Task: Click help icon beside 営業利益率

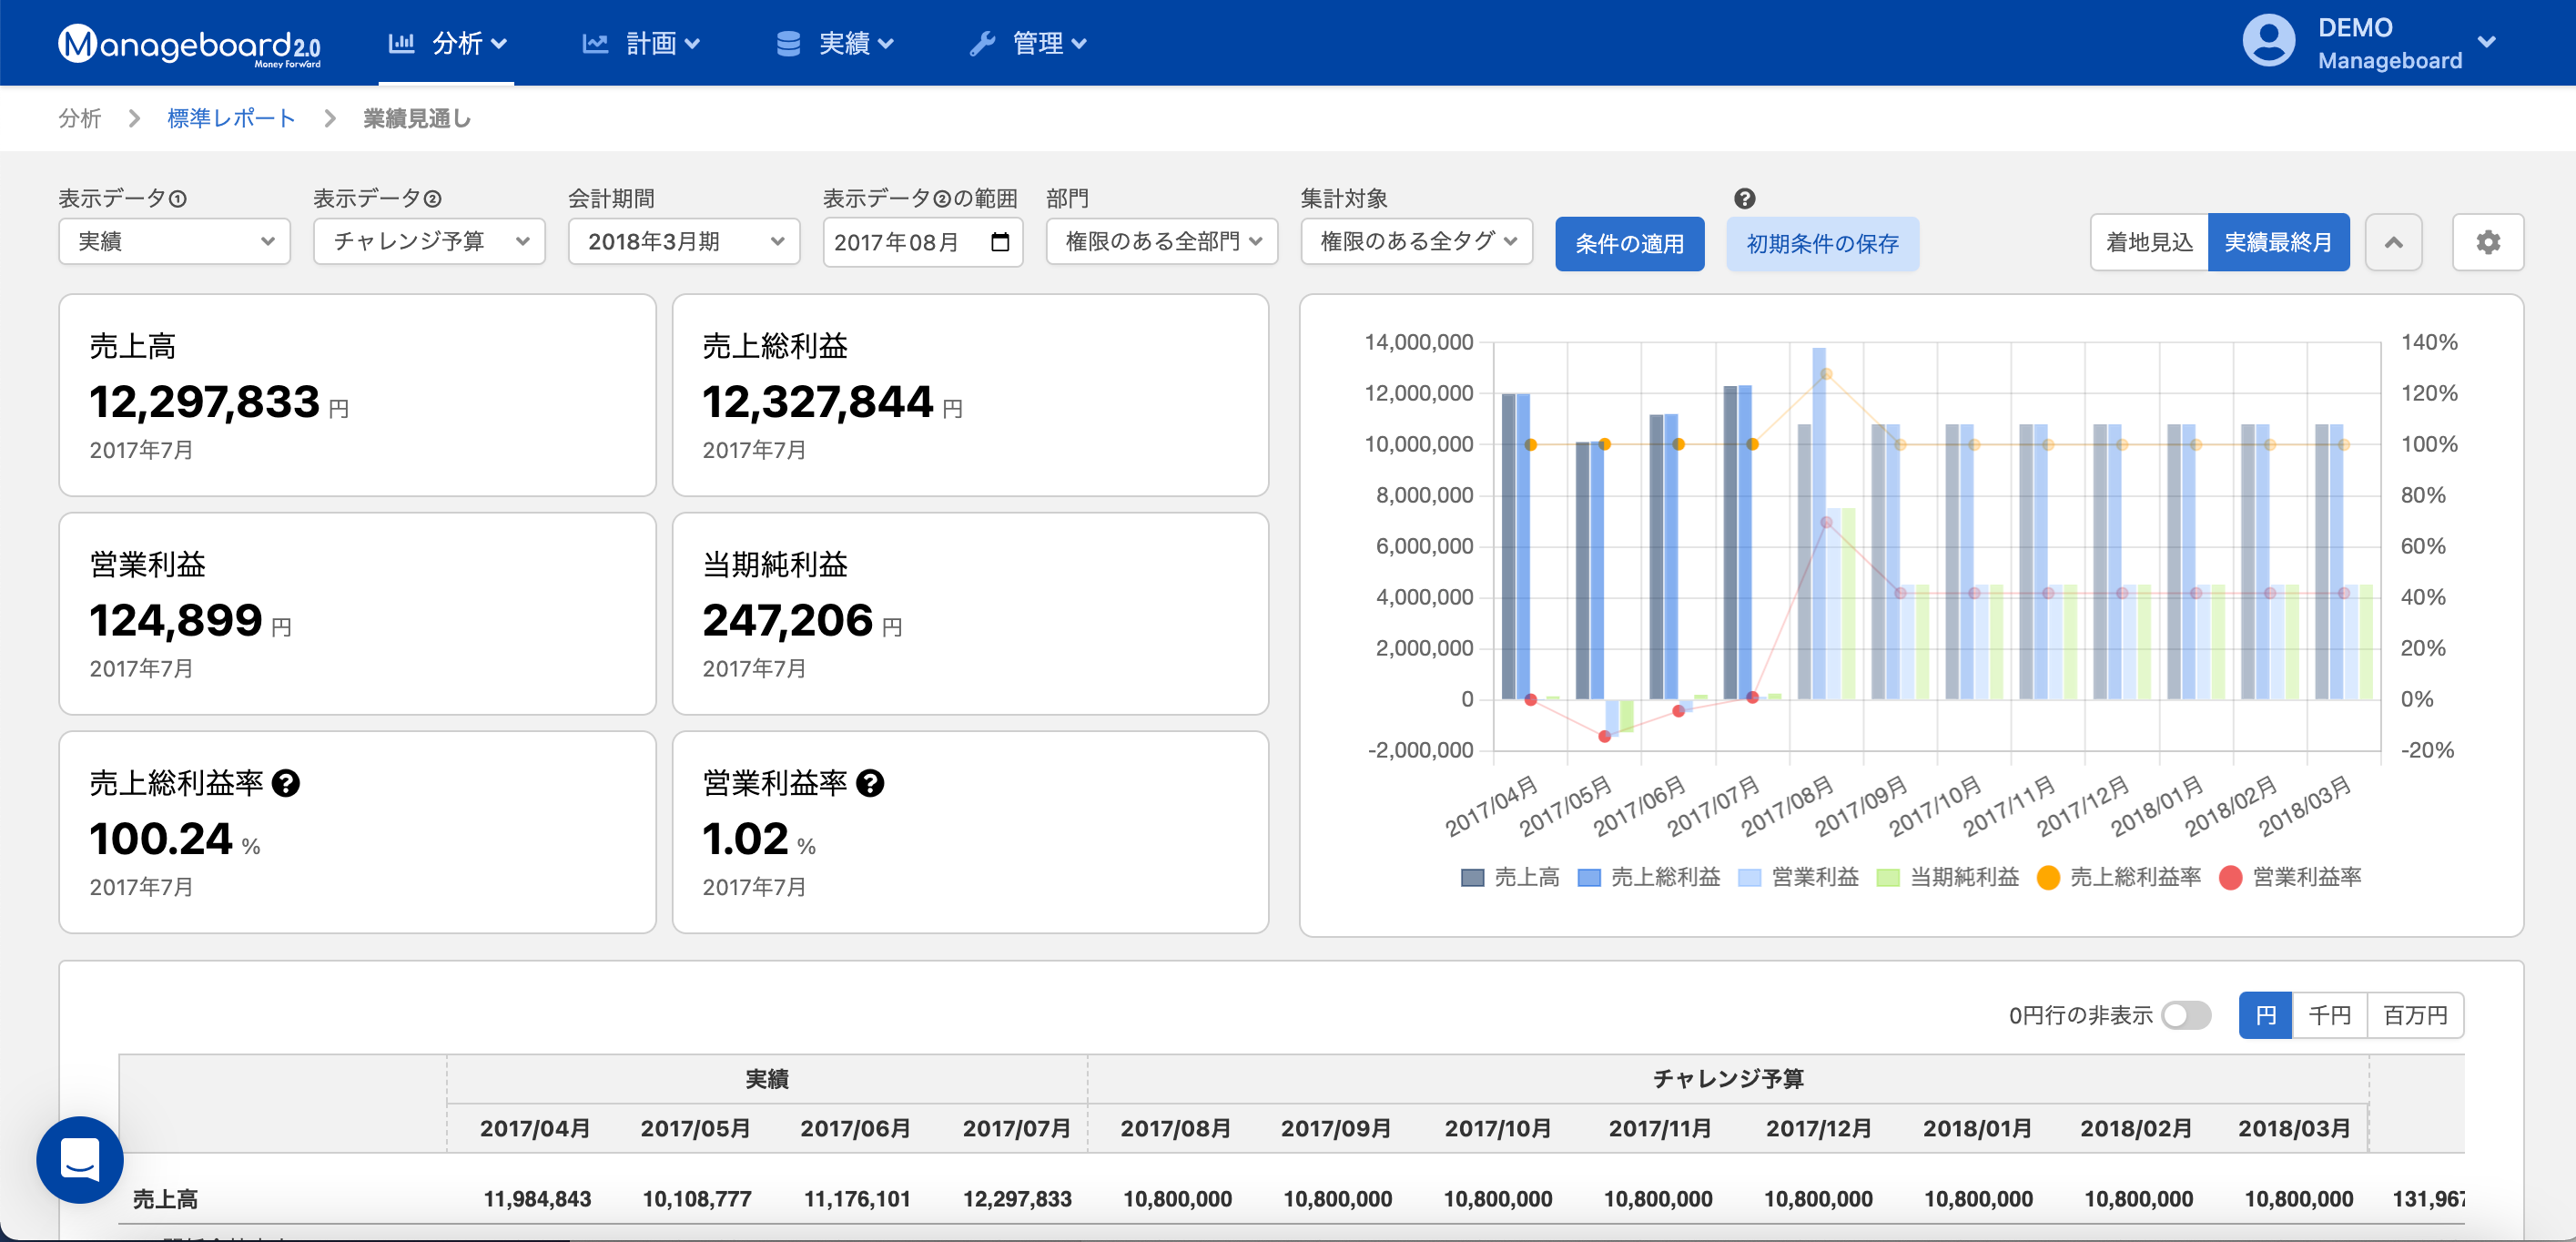Action: pos(870,783)
